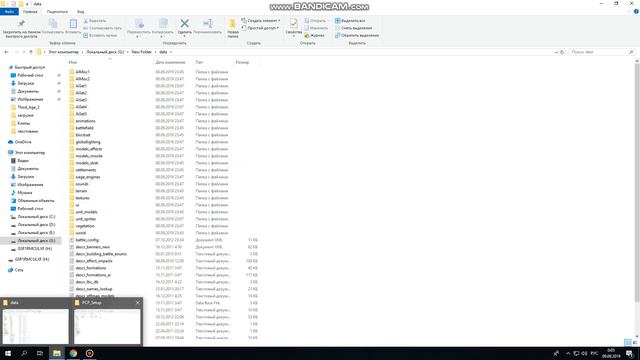This screenshot has width=640, height=360.
Task: Expand New item (Создать элемент) dropdown
Action: tap(261, 21)
